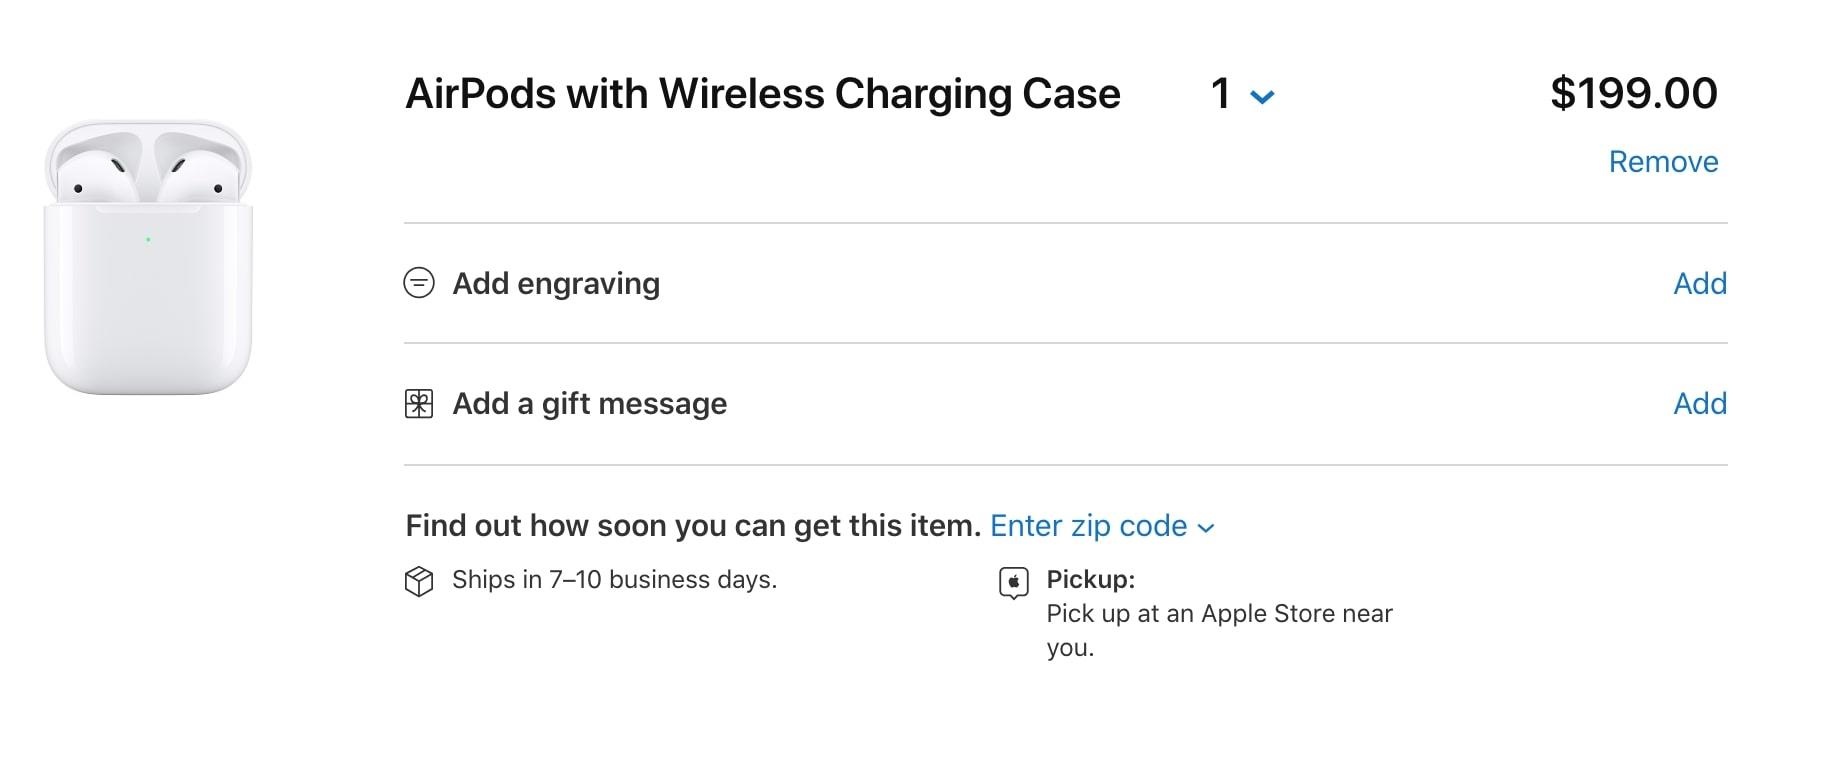The width and height of the screenshot is (1830, 774).
Task: Click Ships in 7-10 business days text
Action: (x=615, y=580)
